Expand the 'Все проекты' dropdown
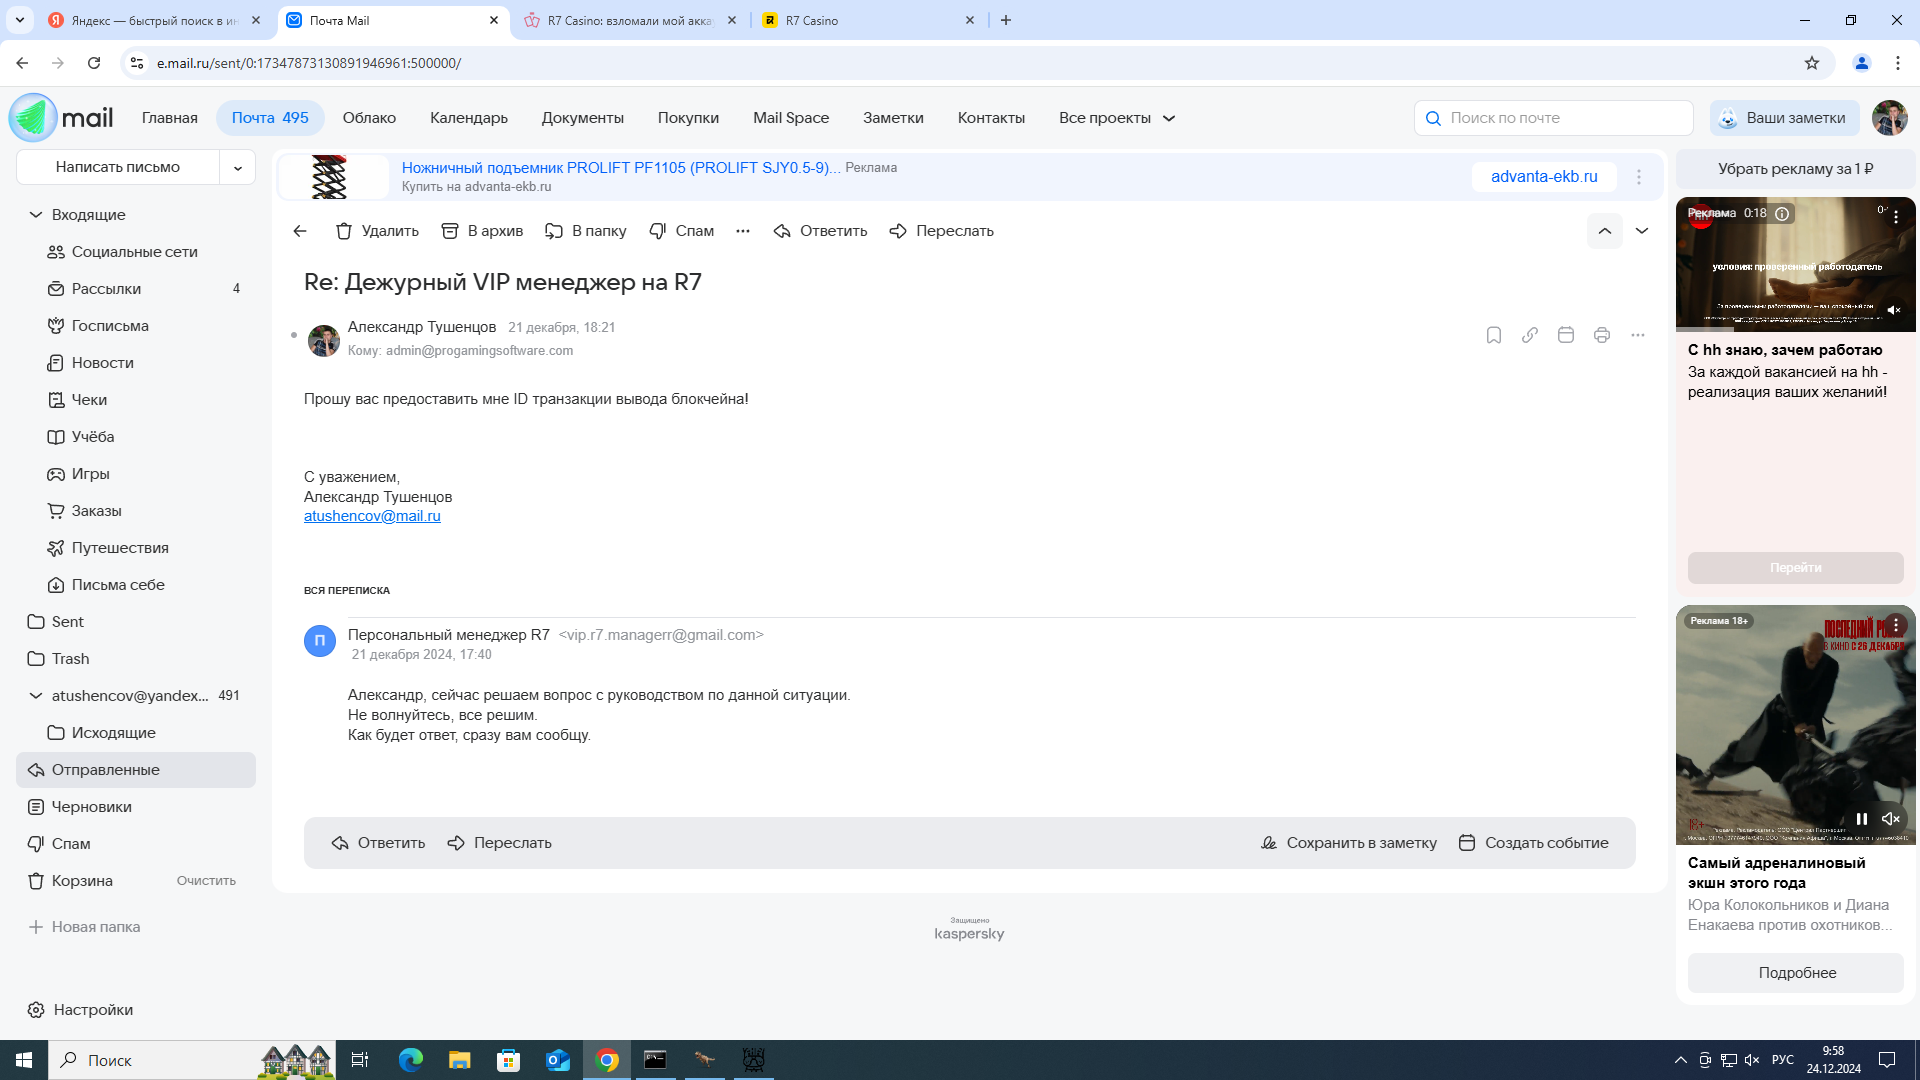This screenshot has width=1920, height=1080. pos(1117,118)
